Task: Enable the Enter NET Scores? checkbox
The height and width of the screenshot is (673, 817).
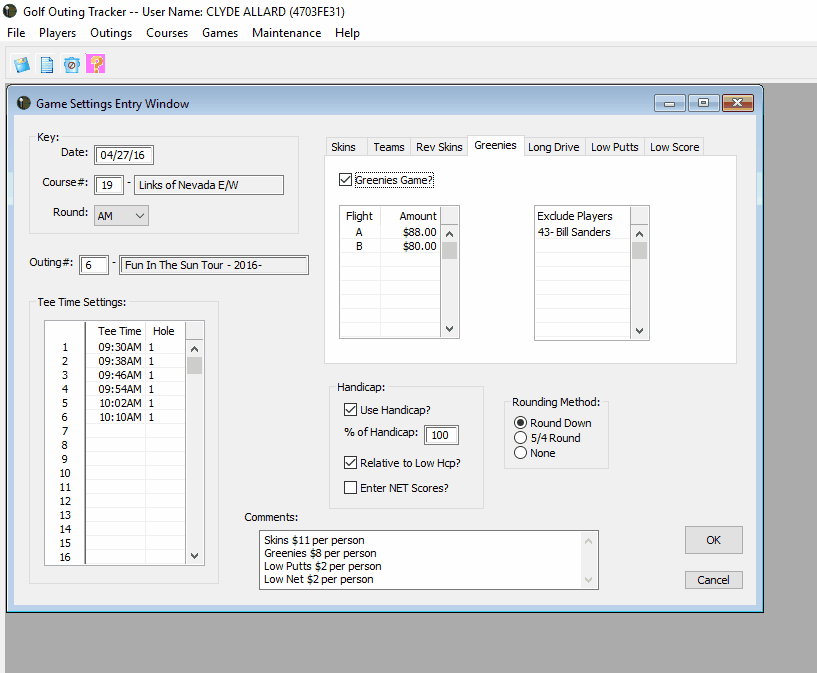Action: point(350,488)
